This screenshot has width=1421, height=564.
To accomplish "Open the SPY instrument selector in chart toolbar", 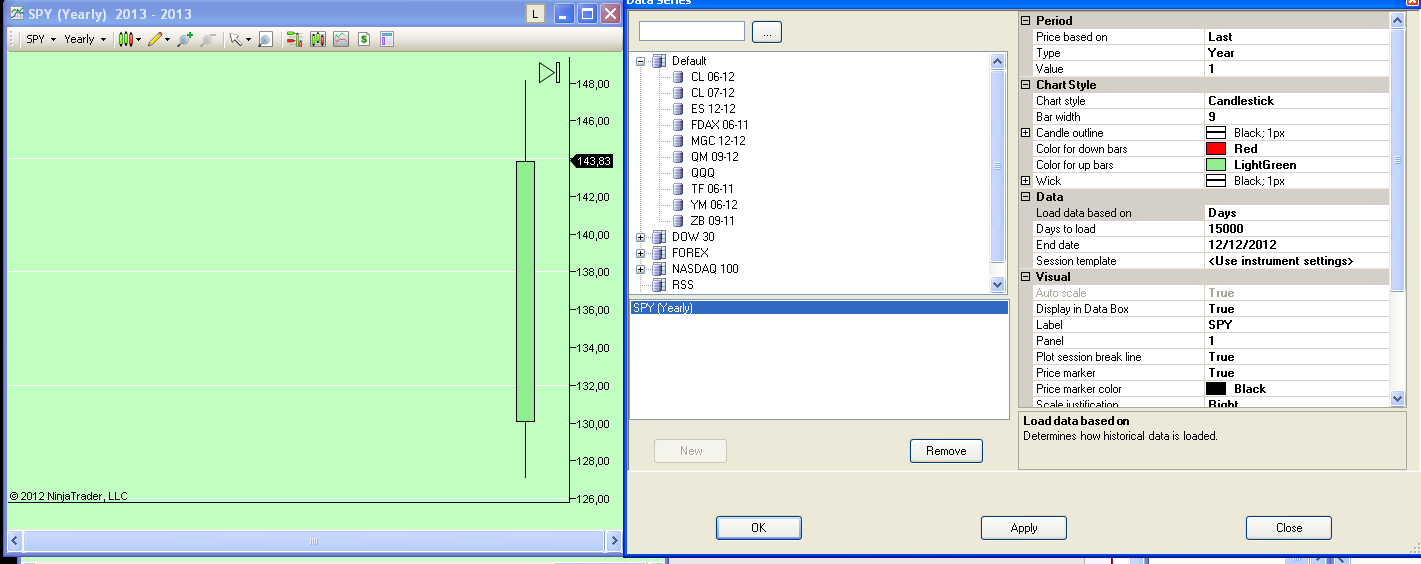I will [40, 39].
